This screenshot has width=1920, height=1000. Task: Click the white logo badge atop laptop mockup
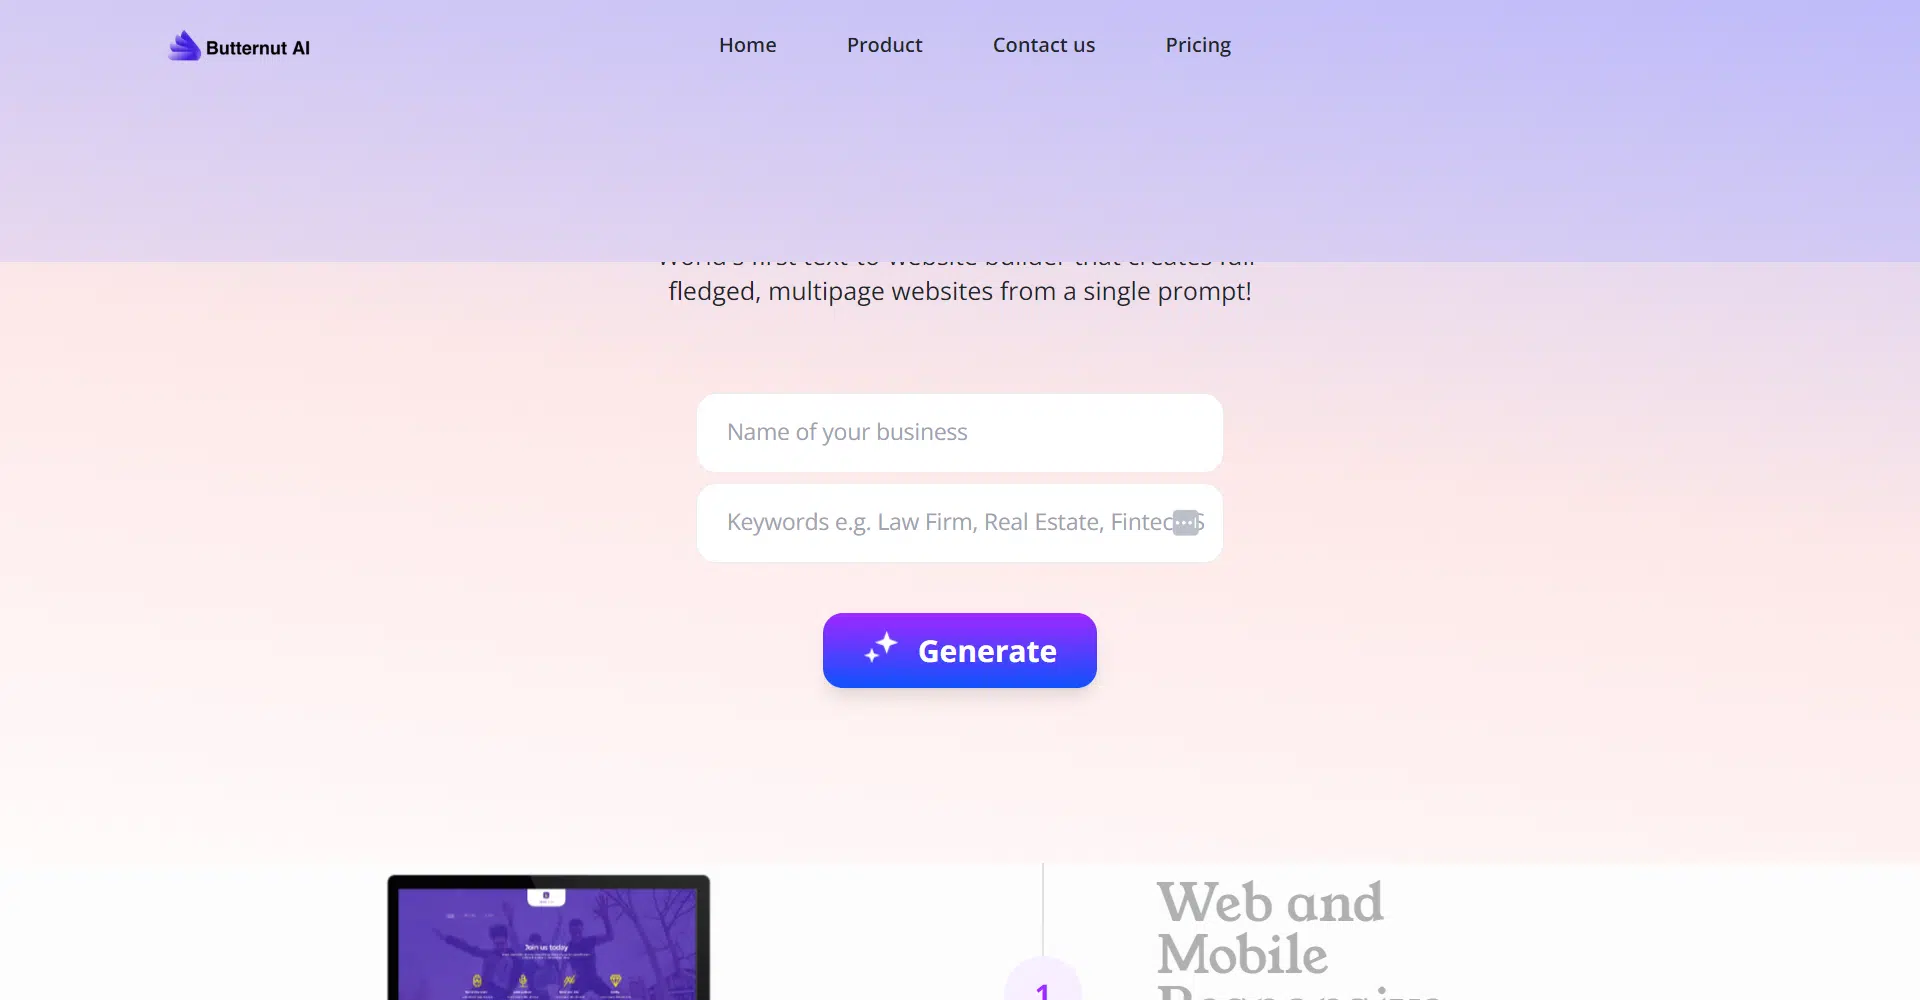(546, 897)
